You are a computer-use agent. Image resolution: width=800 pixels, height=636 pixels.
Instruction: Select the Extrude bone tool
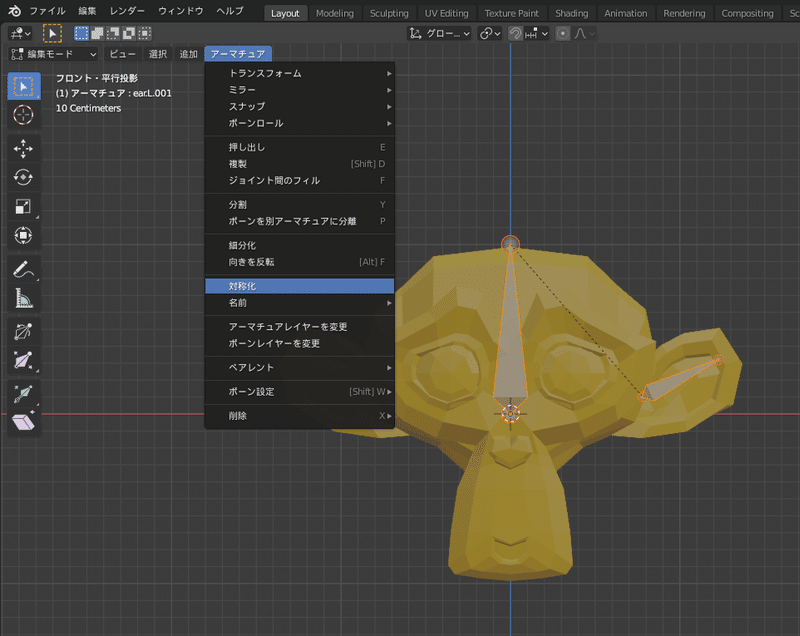23,393
